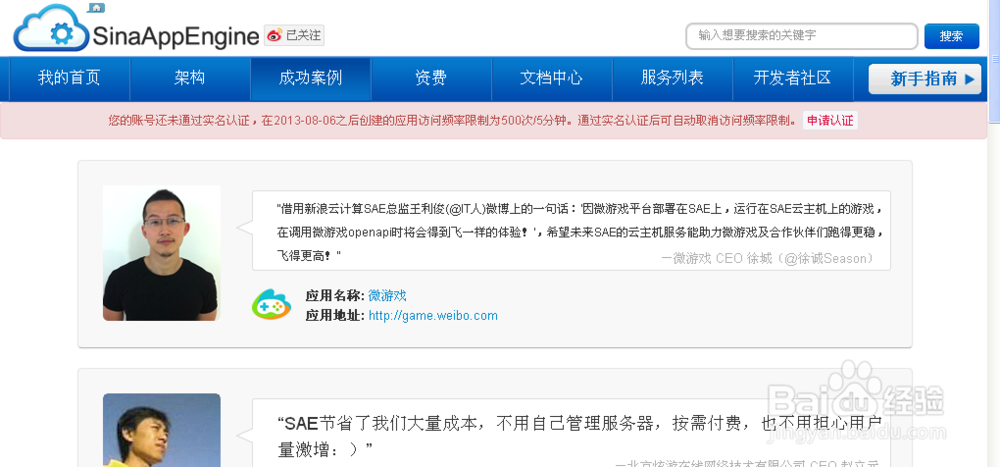
Task: Click the Weibo 已关注 follow badge
Action: pyautogui.click(x=295, y=35)
